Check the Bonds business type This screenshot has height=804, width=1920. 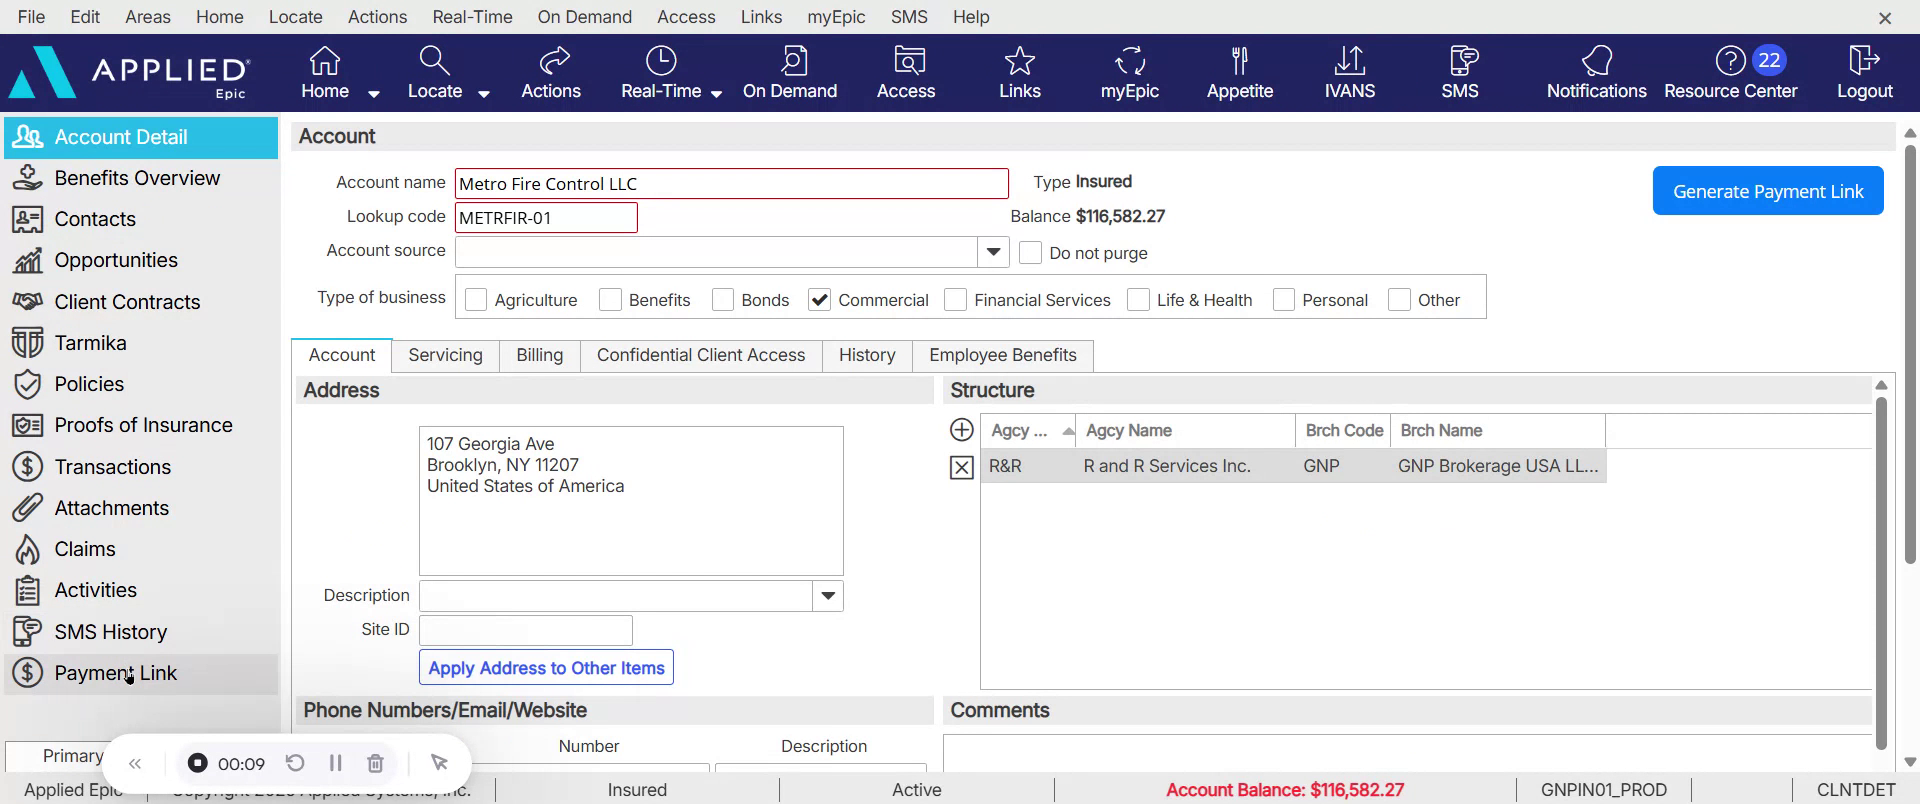tap(723, 300)
